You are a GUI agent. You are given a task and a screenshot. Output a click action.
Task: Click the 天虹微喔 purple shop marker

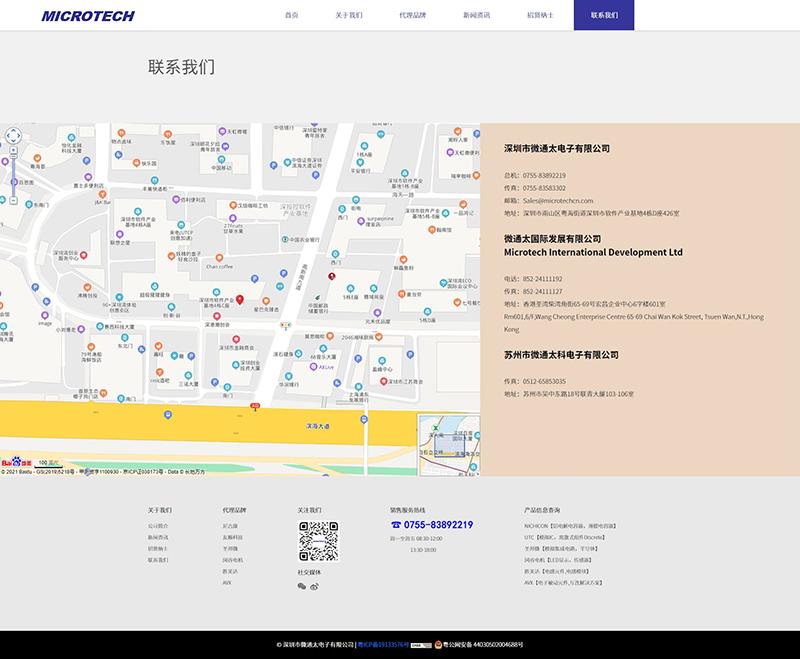coord(222,131)
